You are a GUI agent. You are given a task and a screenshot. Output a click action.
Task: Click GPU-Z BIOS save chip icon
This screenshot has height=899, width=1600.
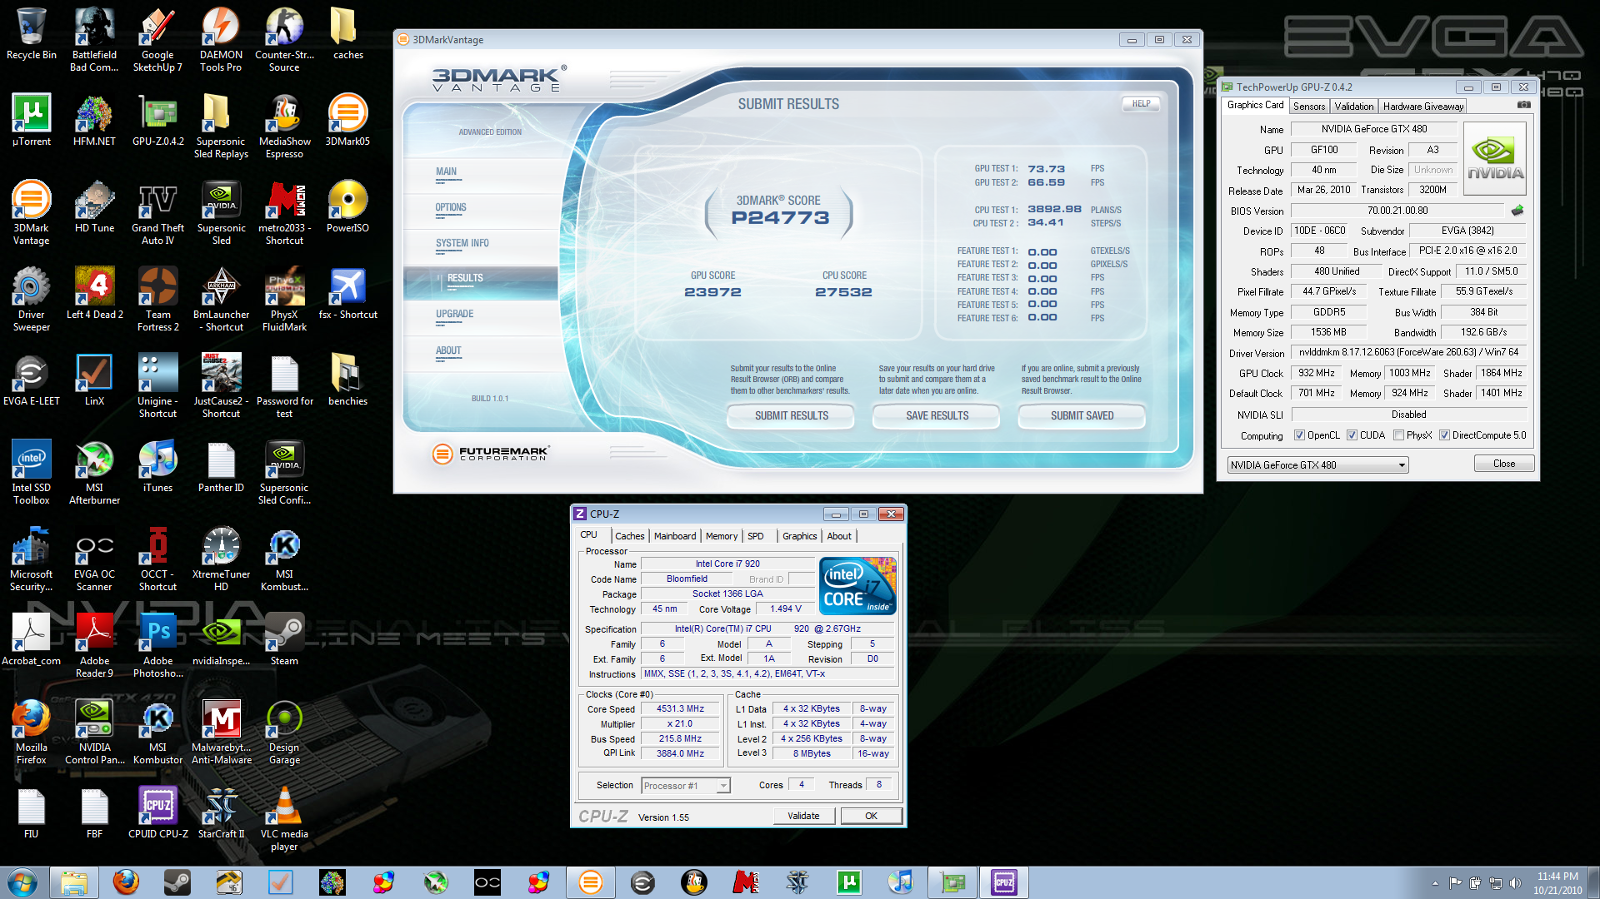point(1517,211)
